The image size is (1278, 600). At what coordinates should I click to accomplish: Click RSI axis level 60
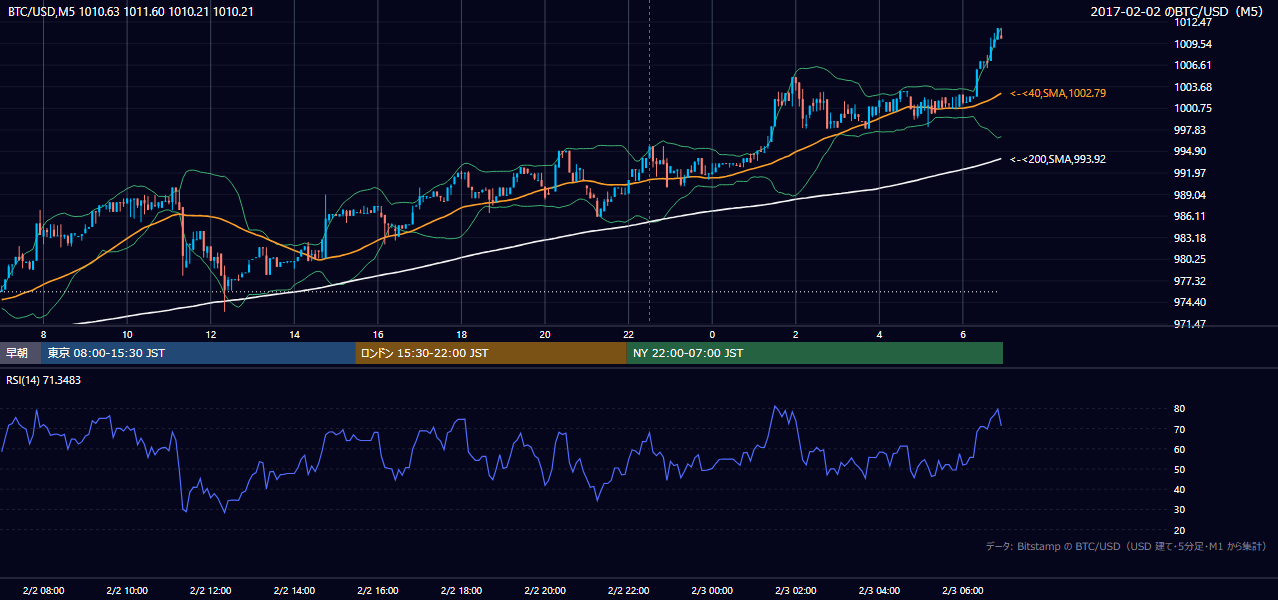(1180, 450)
